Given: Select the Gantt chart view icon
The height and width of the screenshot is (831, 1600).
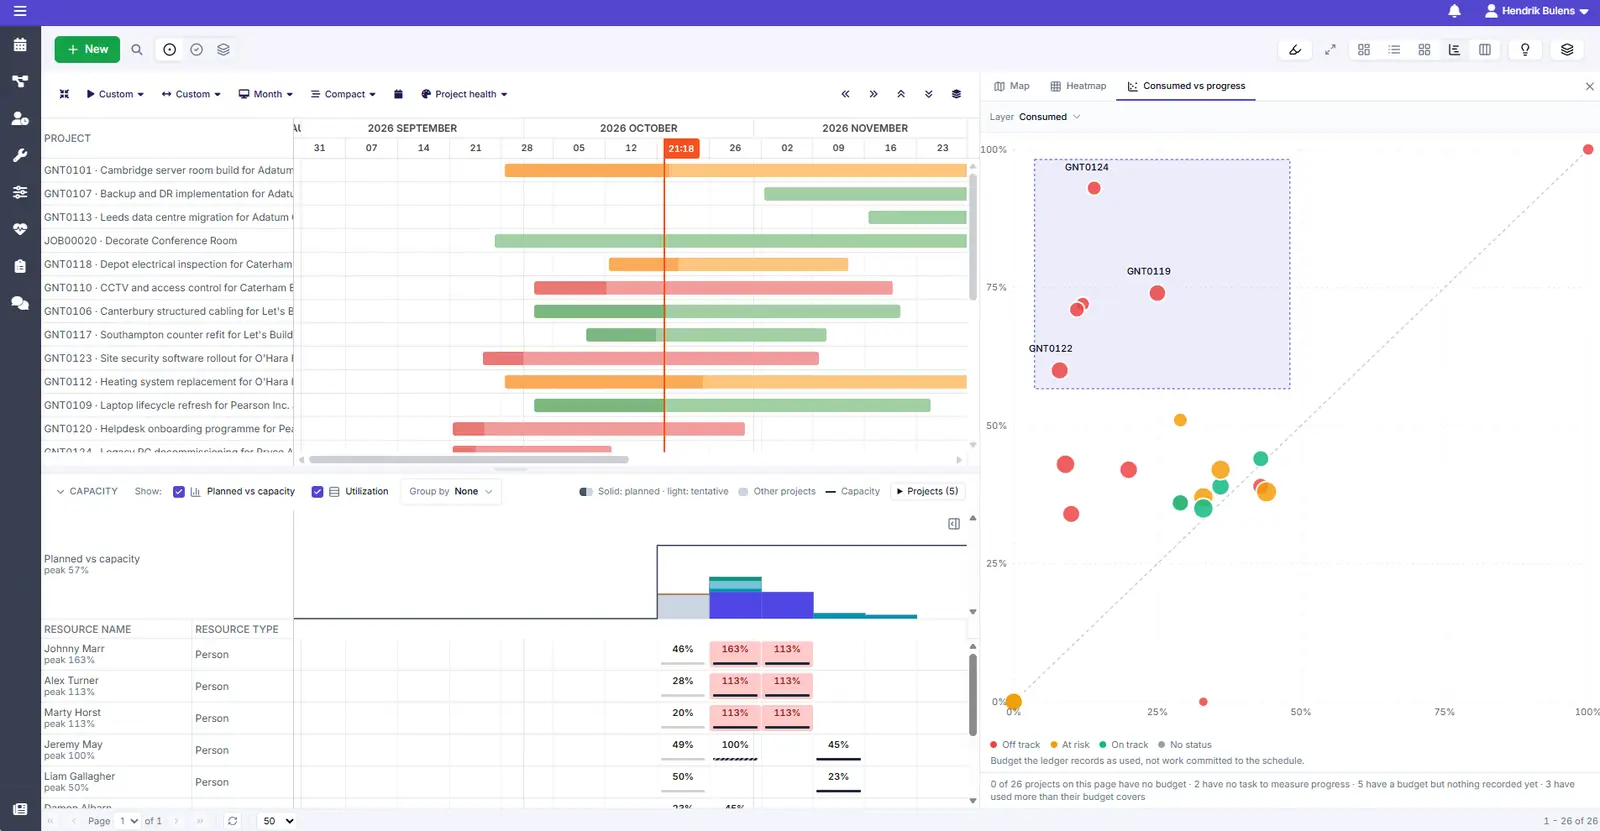Looking at the screenshot, I should [x=1454, y=49].
